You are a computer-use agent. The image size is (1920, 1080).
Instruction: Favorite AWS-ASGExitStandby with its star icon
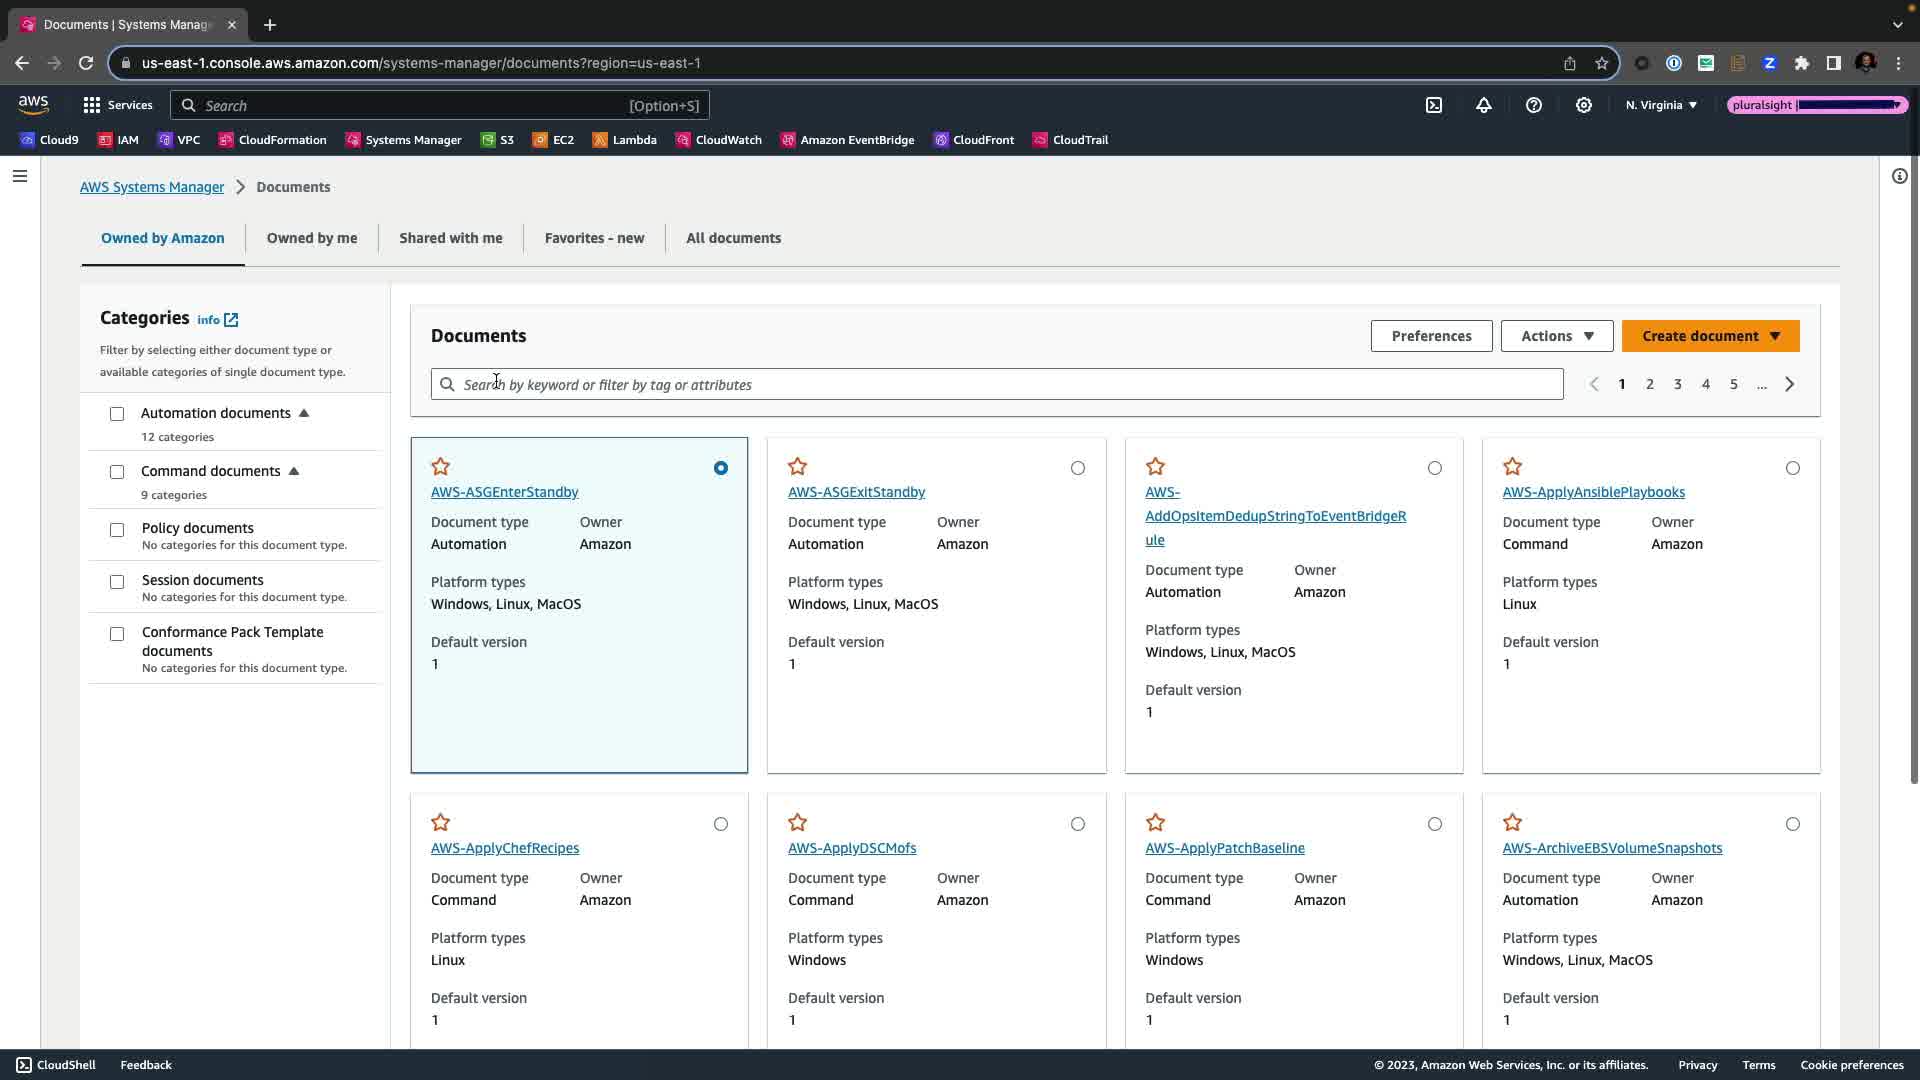797,467
